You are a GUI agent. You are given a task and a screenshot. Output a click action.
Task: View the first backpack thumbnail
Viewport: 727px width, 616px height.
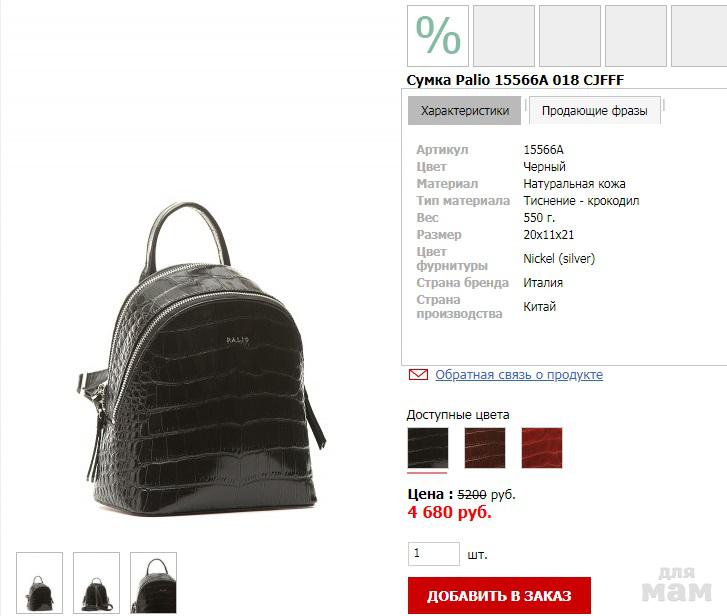[x=39, y=583]
